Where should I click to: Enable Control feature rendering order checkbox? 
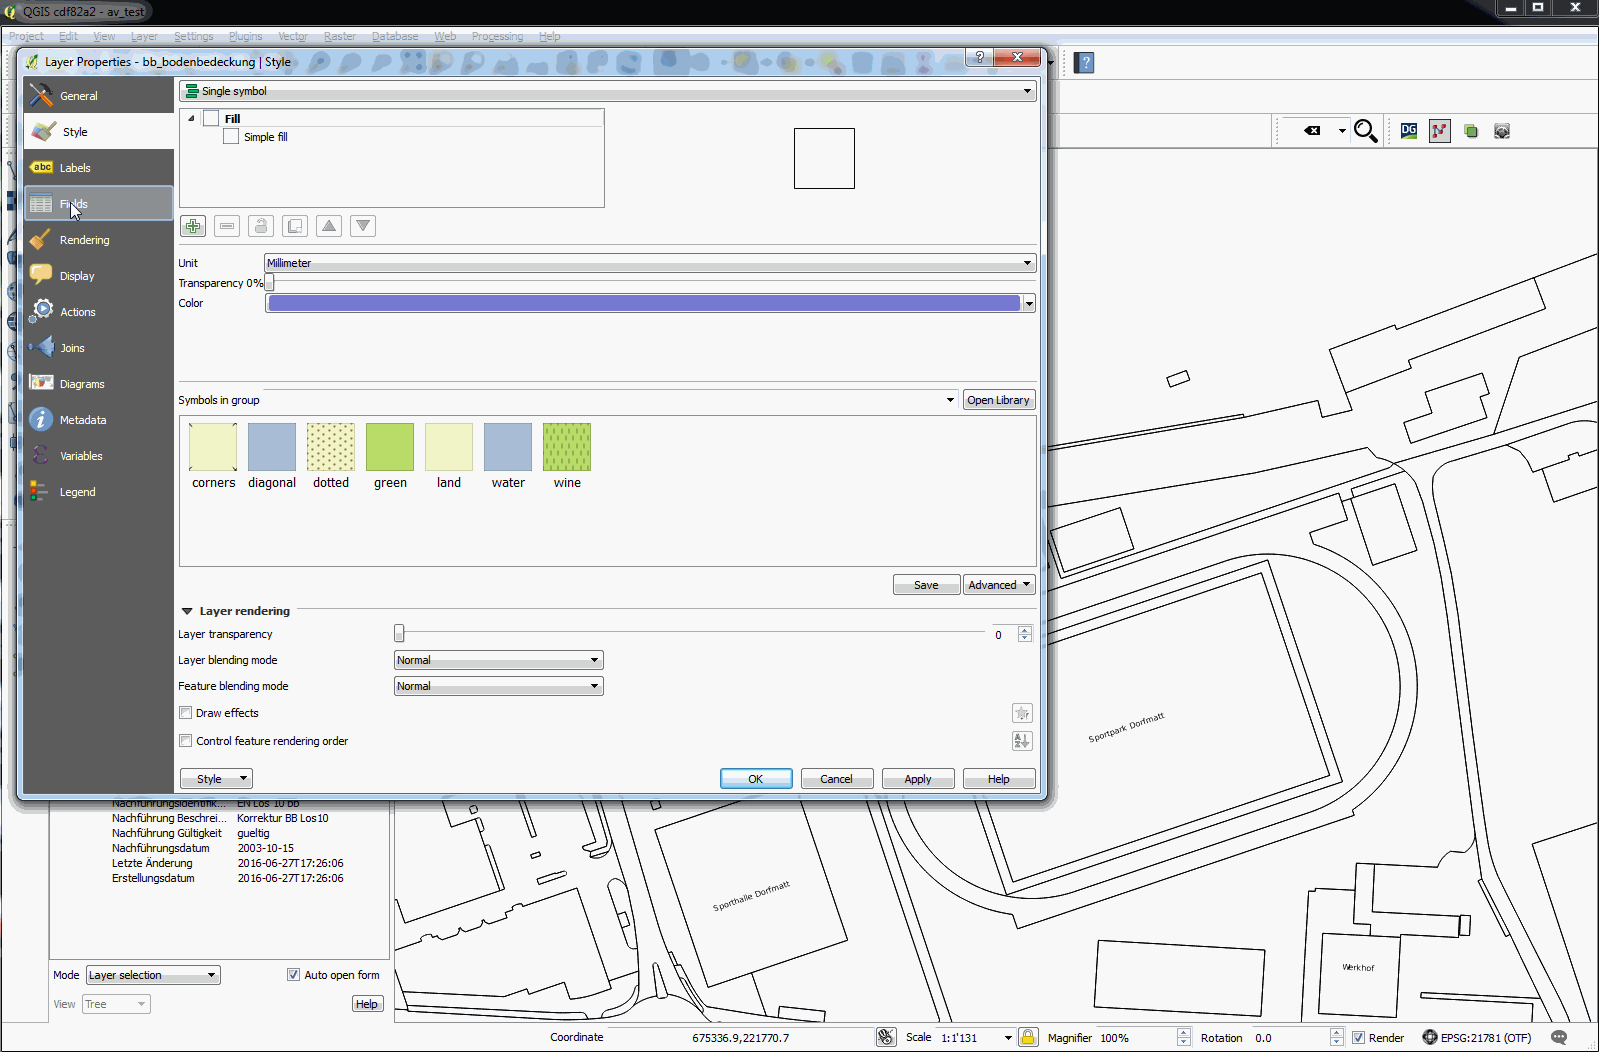186,741
